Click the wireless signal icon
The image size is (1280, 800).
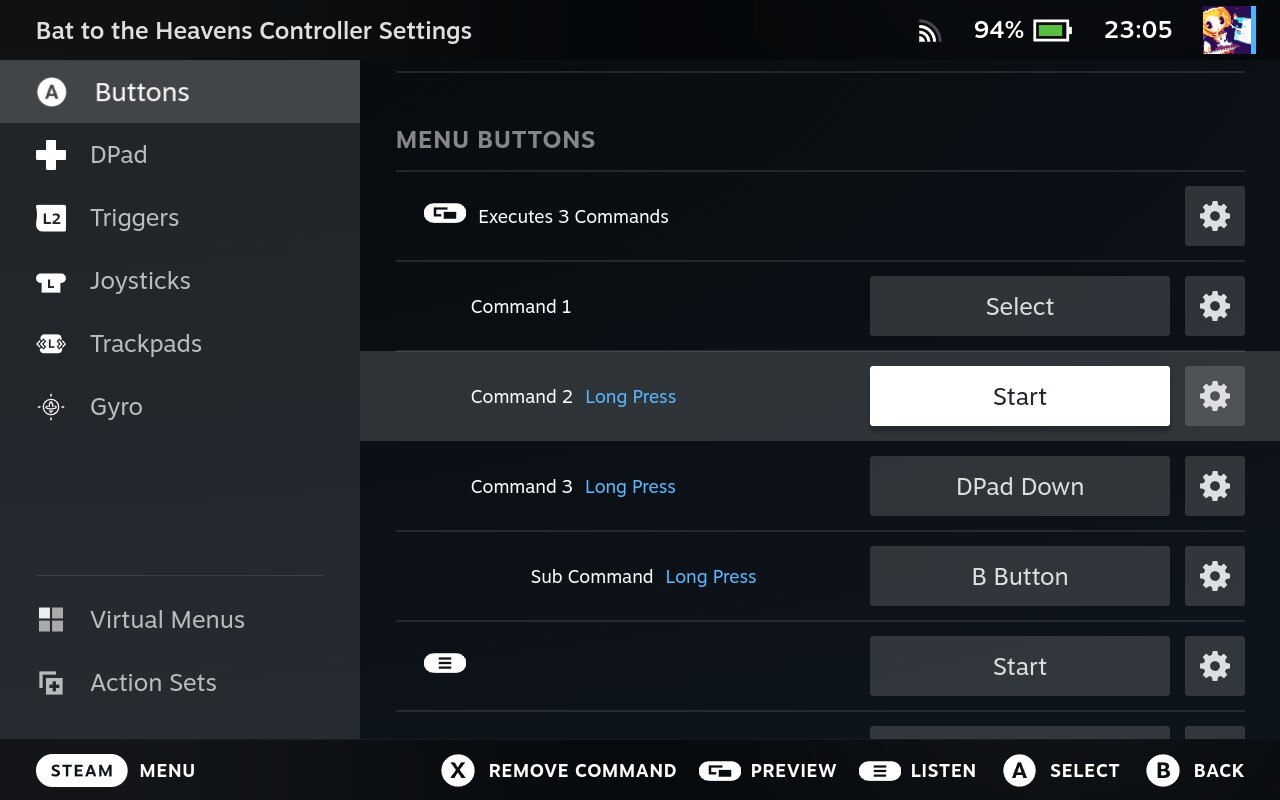(x=929, y=32)
